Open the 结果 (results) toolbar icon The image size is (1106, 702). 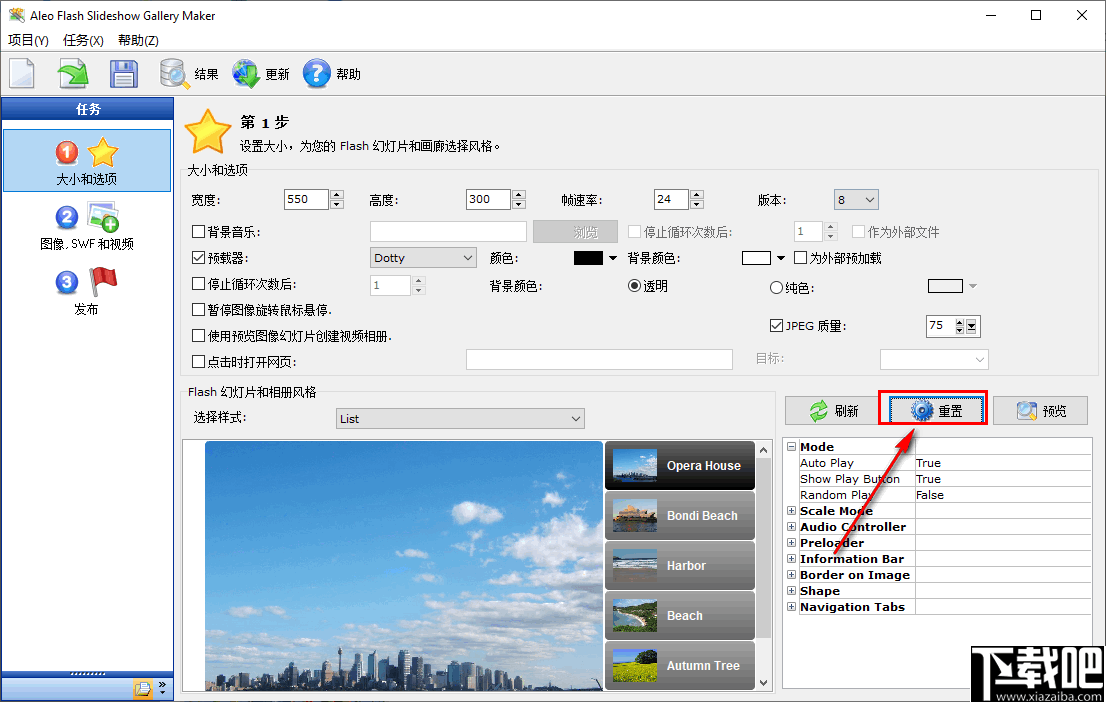coord(187,73)
